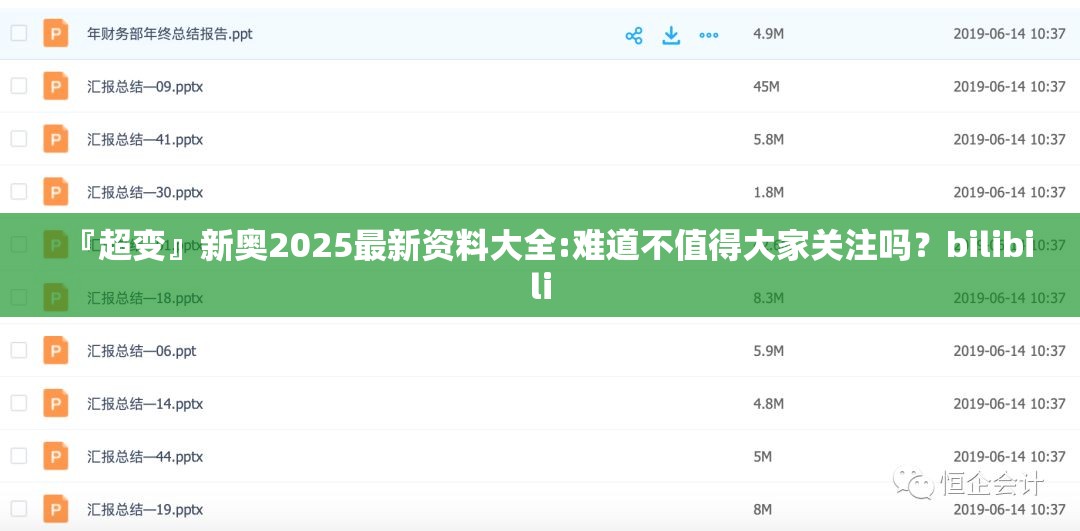This screenshot has width=1080, height=531.
Task: Click the PPT icon of 汇报总结—41.pptx
Action: pos(56,139)
